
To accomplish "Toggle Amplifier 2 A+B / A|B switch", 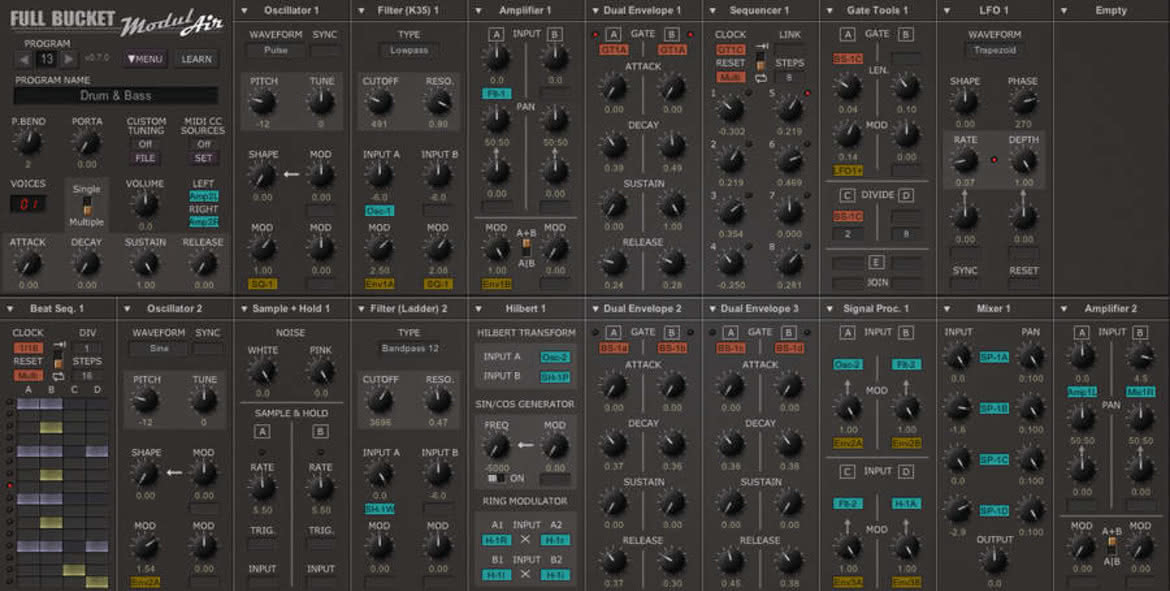I will pos(1111,545).
